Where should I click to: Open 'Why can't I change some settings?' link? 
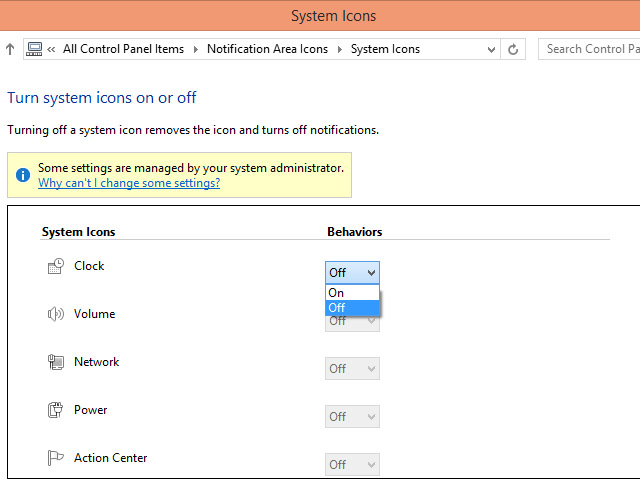pyautogui.click(x=129, y=183)
